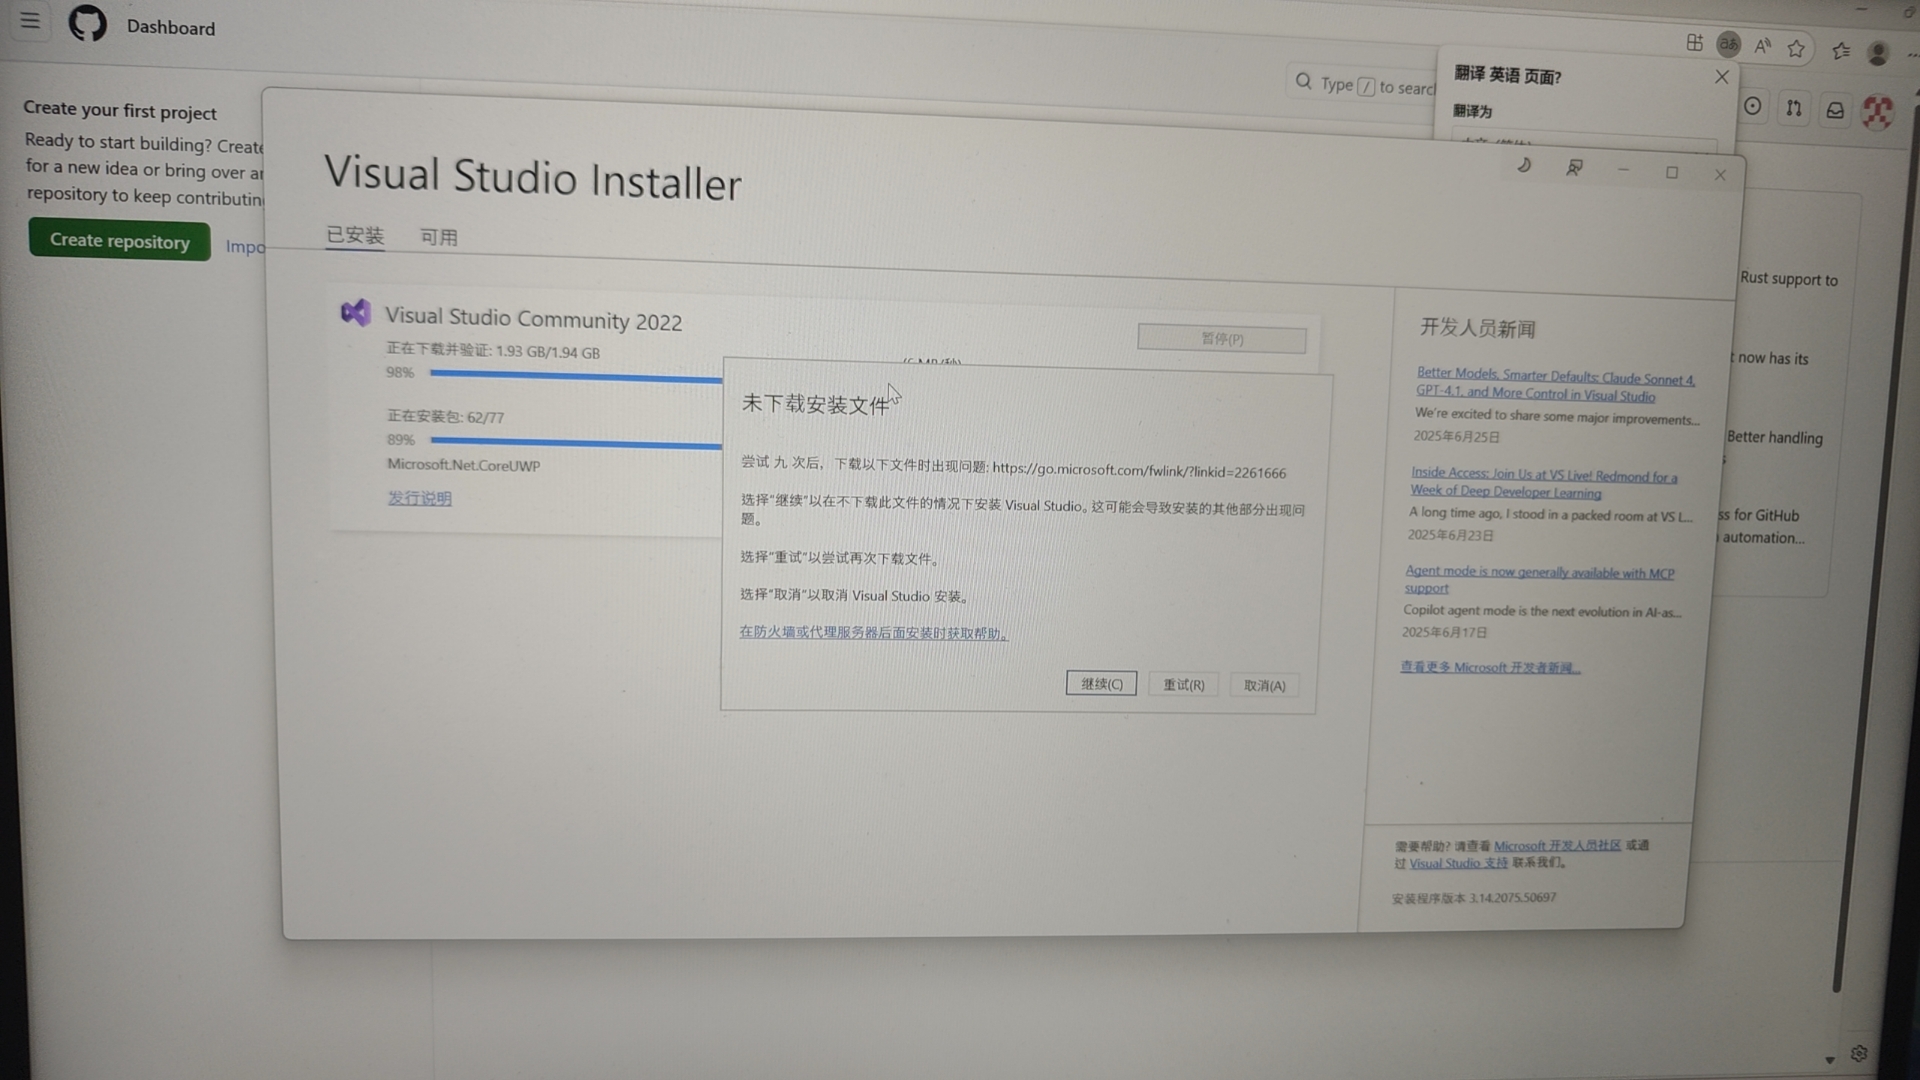
Task: Open the Agent mode generally available news link
Action: pyautogui.click(x=1539, y=579)
